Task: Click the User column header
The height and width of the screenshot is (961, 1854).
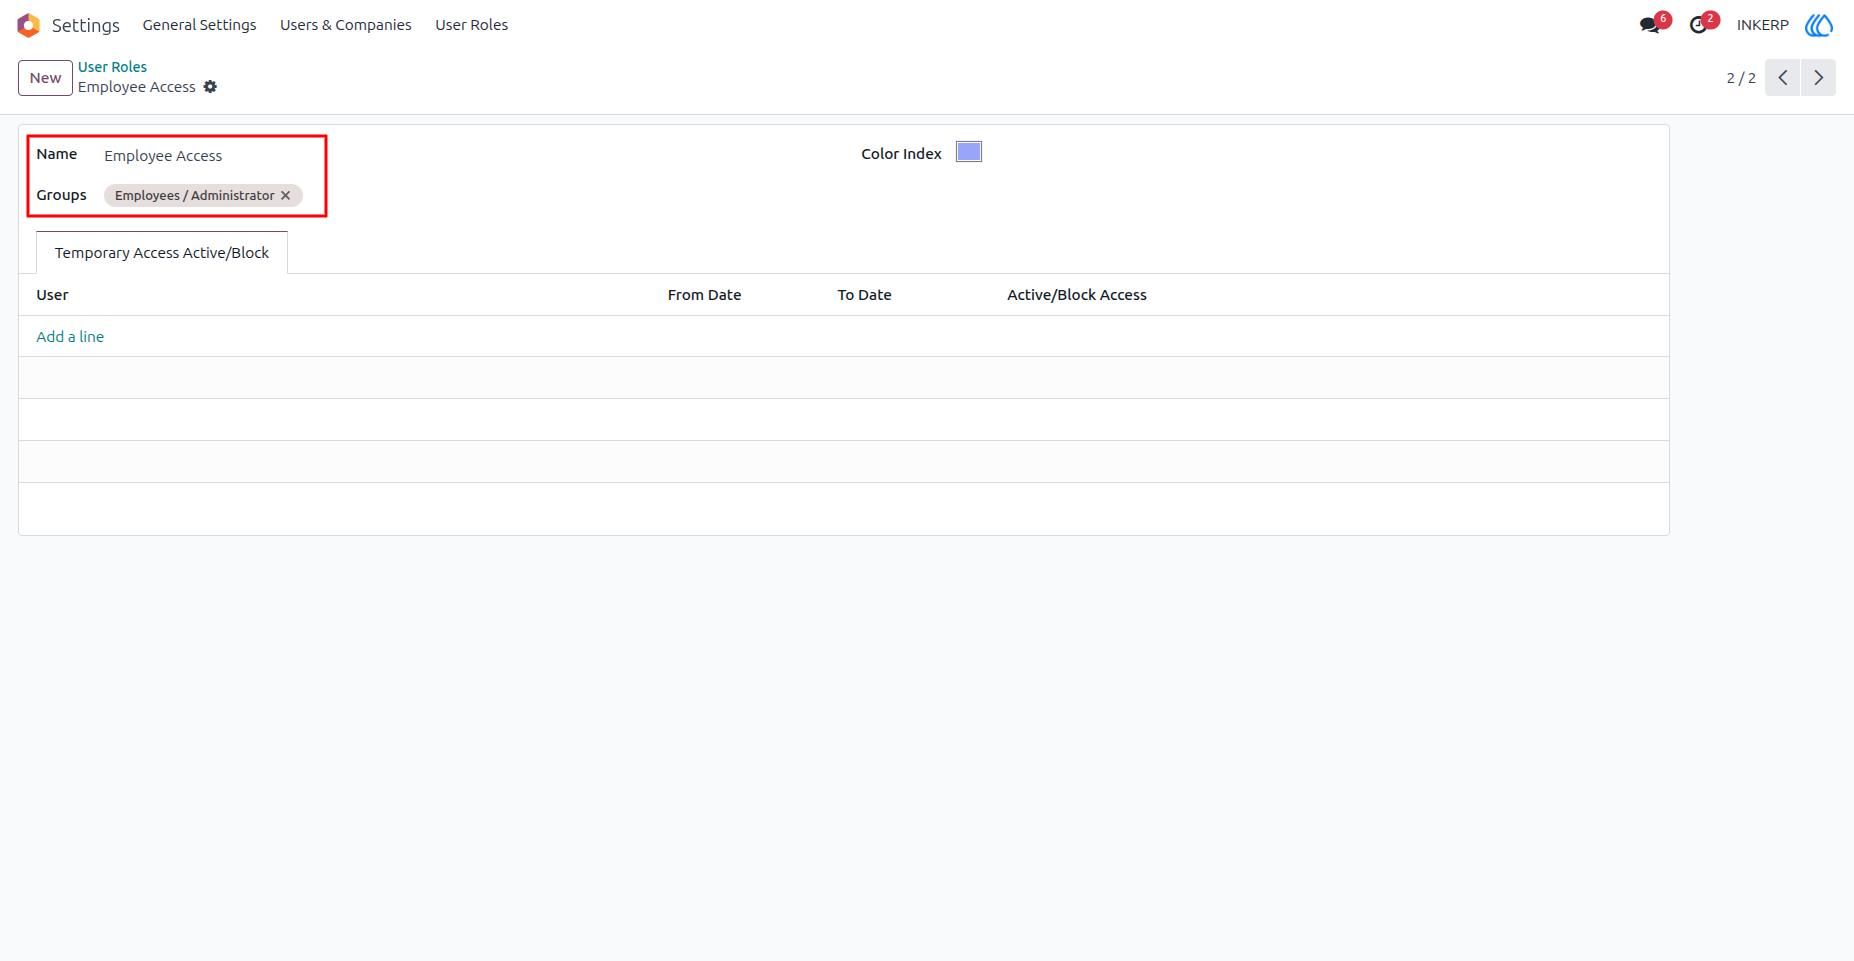Action: (52, 295)
